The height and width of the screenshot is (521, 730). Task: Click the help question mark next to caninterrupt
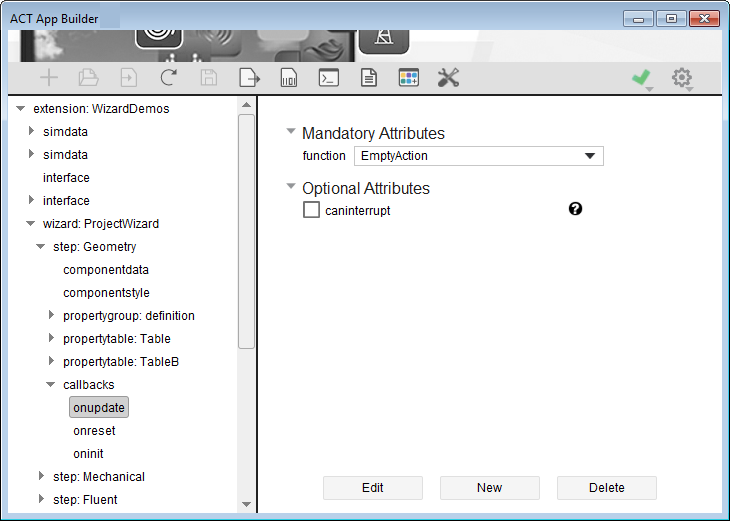point(575,209)
